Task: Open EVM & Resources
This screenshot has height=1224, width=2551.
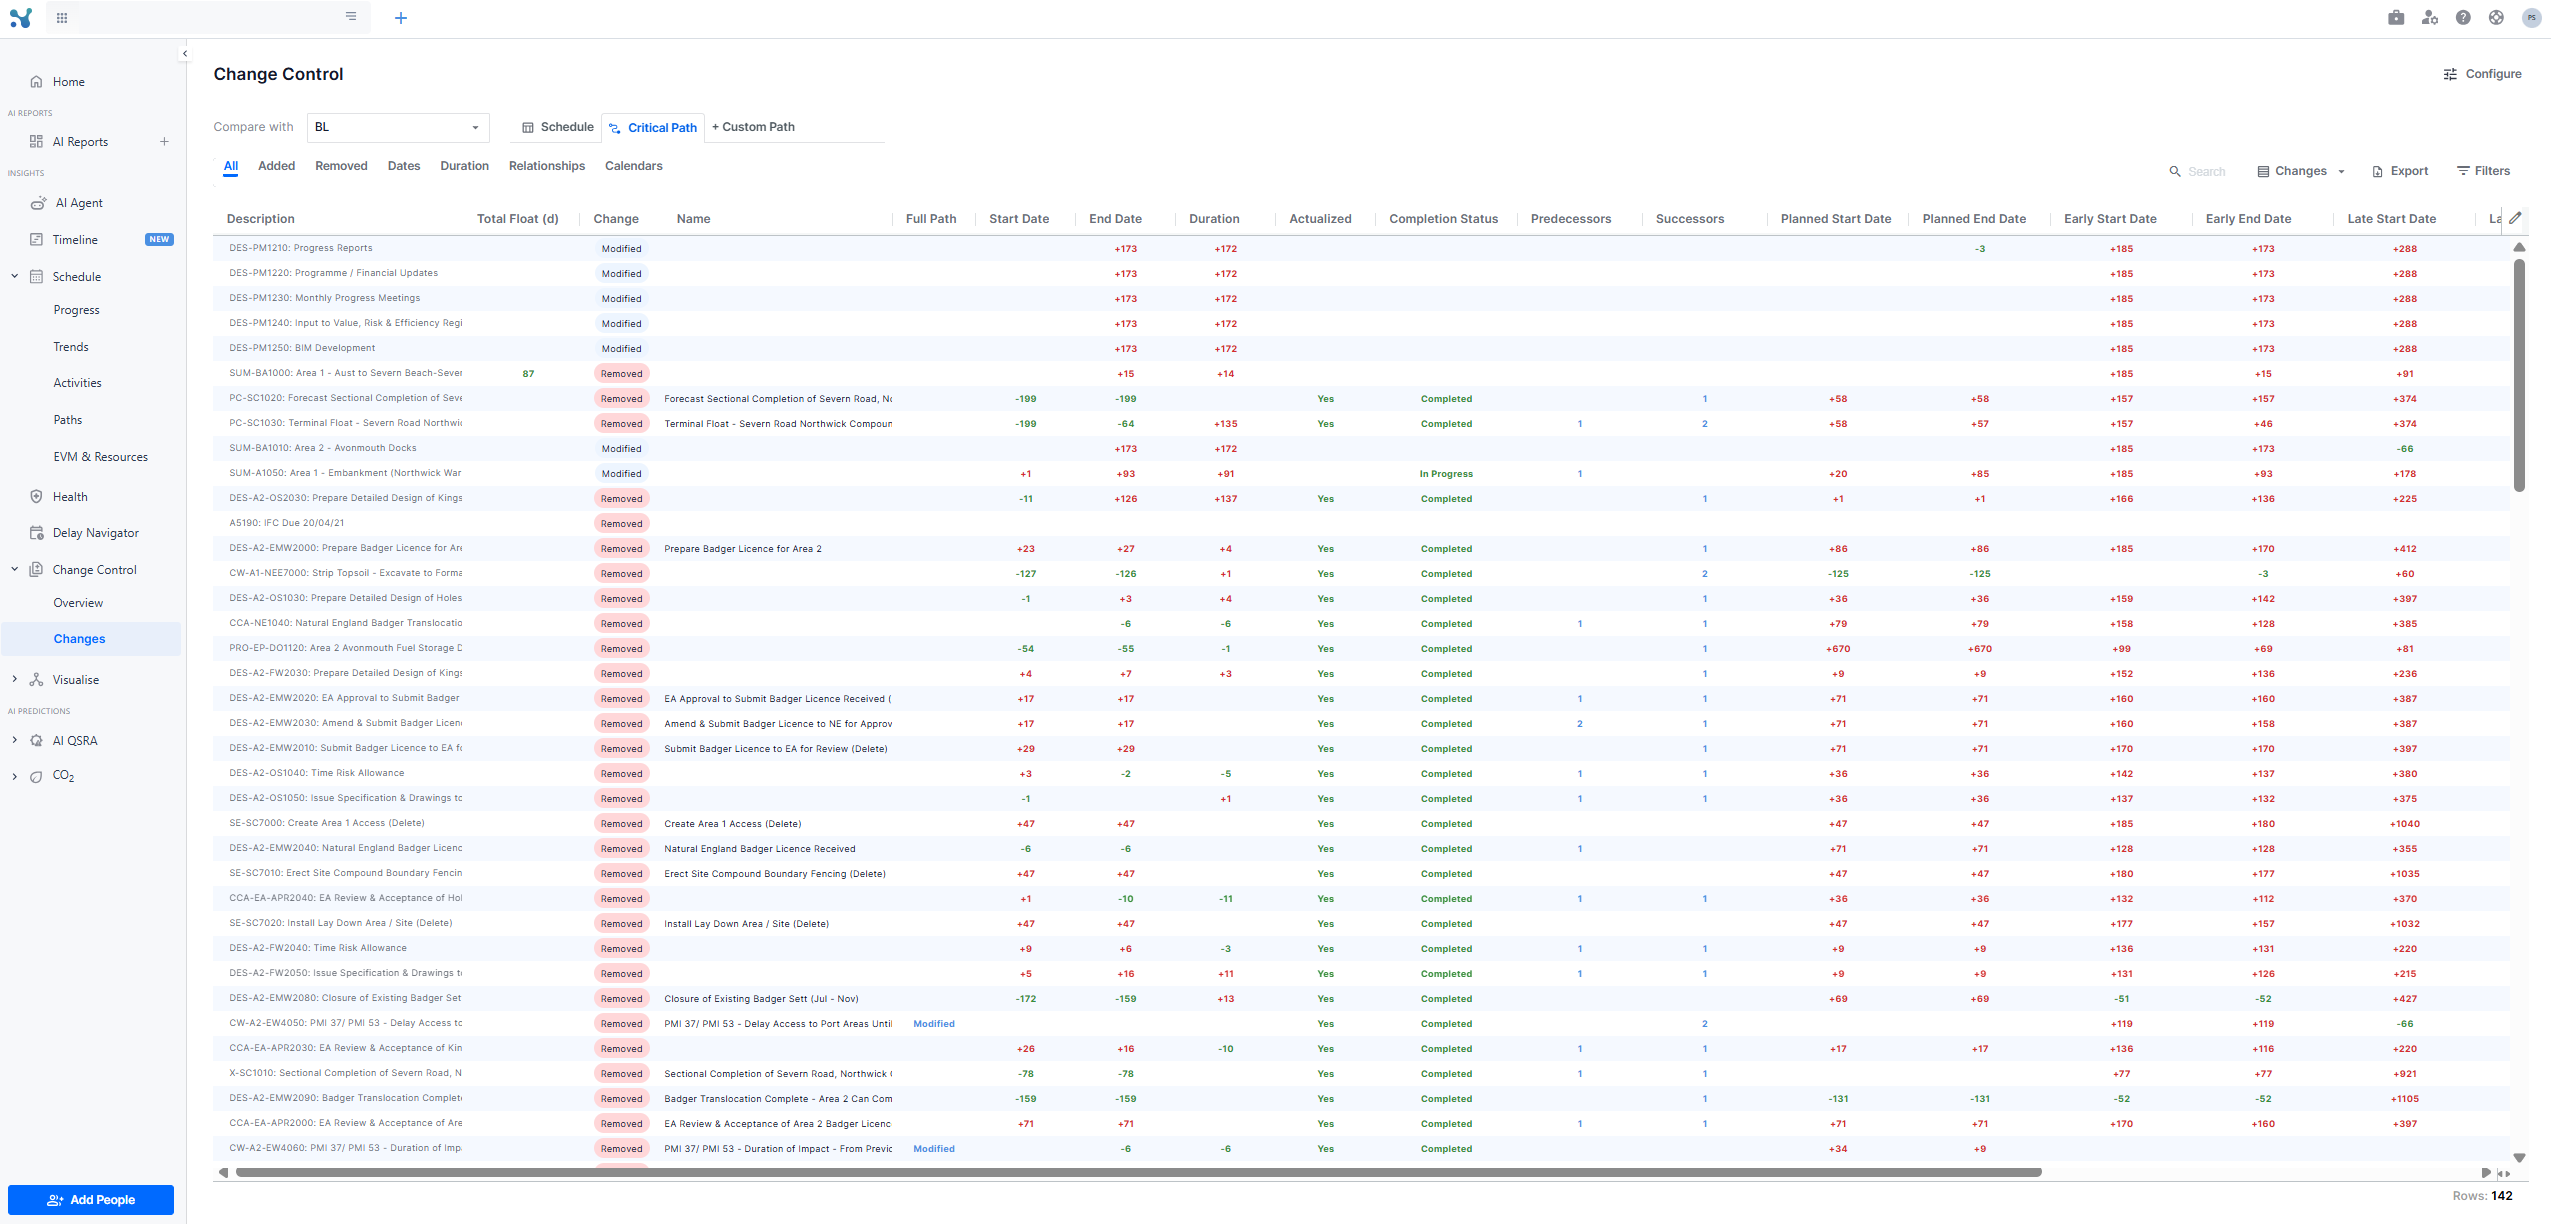Action: pos(100,457)
